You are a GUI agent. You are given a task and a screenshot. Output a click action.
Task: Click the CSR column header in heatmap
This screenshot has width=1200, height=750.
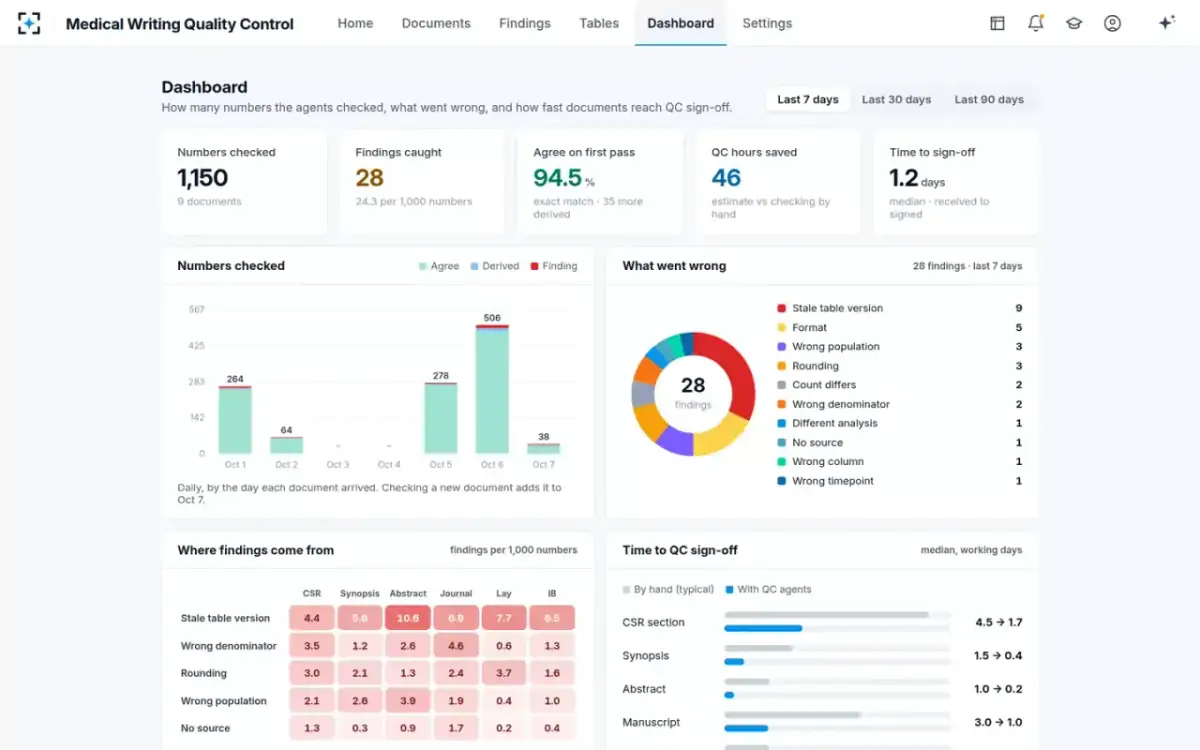[312, 593]
